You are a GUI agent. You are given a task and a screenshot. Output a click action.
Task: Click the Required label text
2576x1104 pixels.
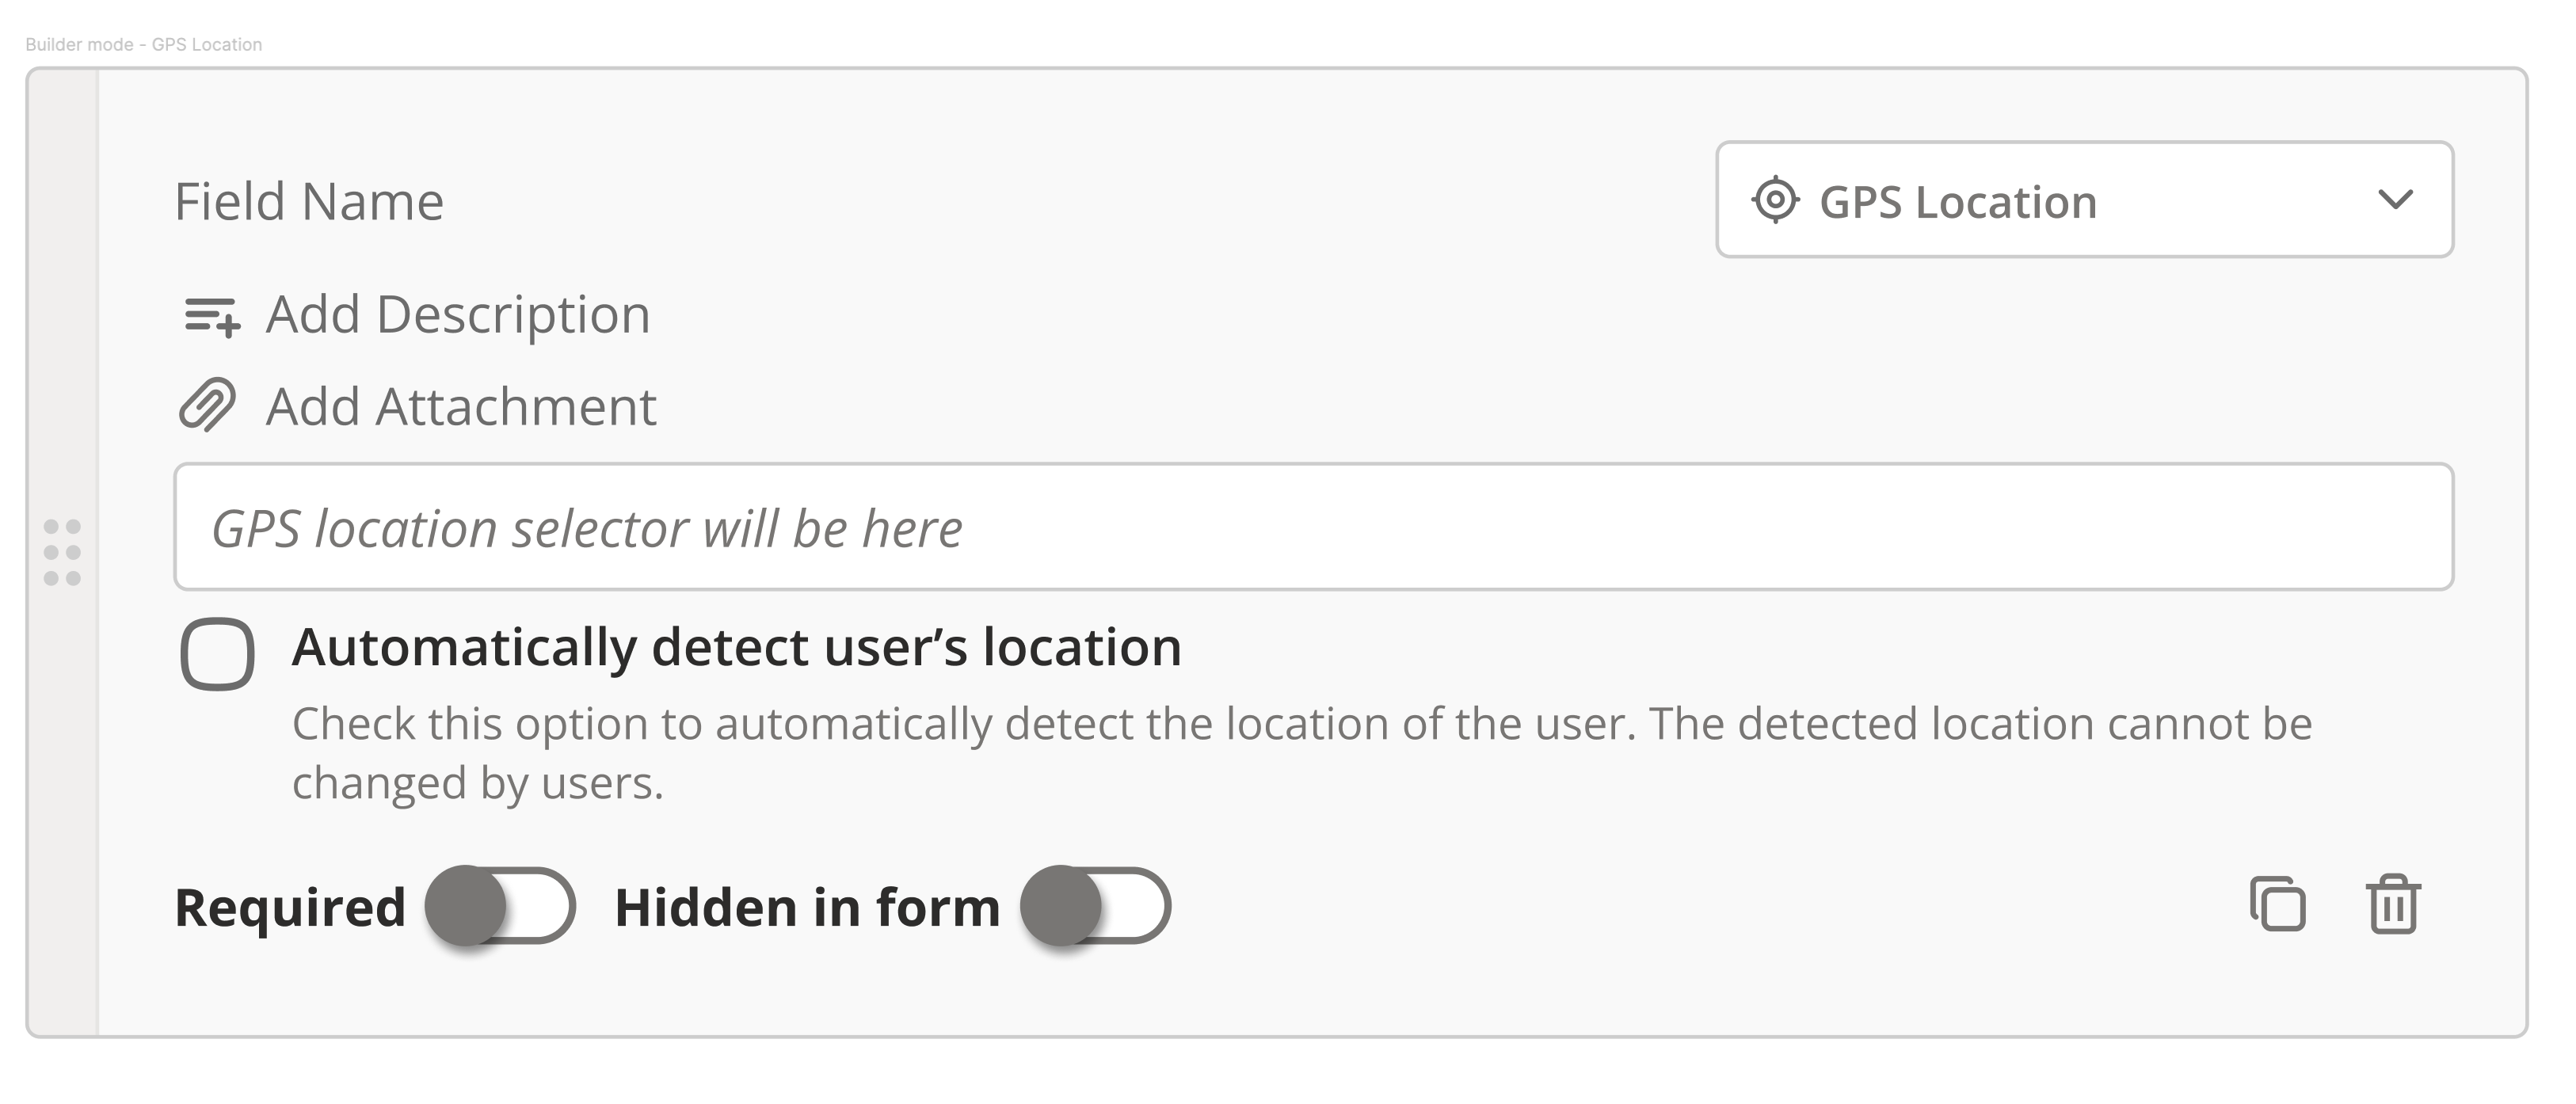(x=290, y=907)
